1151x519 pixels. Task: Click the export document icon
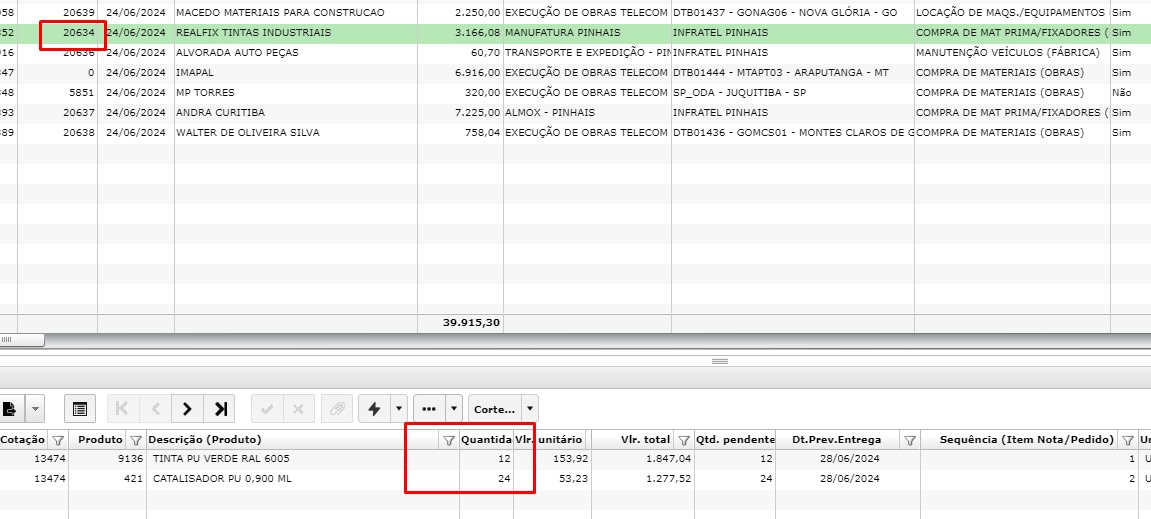(10, 408)
